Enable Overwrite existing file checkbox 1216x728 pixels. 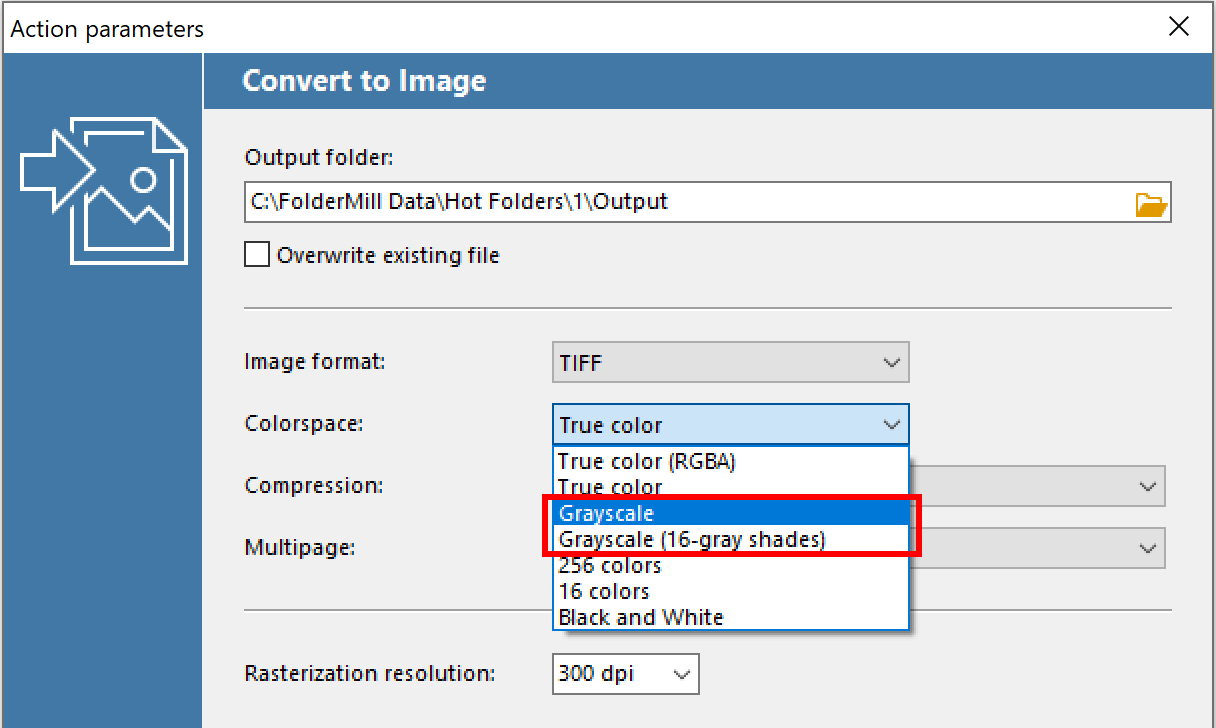[257, 255]
